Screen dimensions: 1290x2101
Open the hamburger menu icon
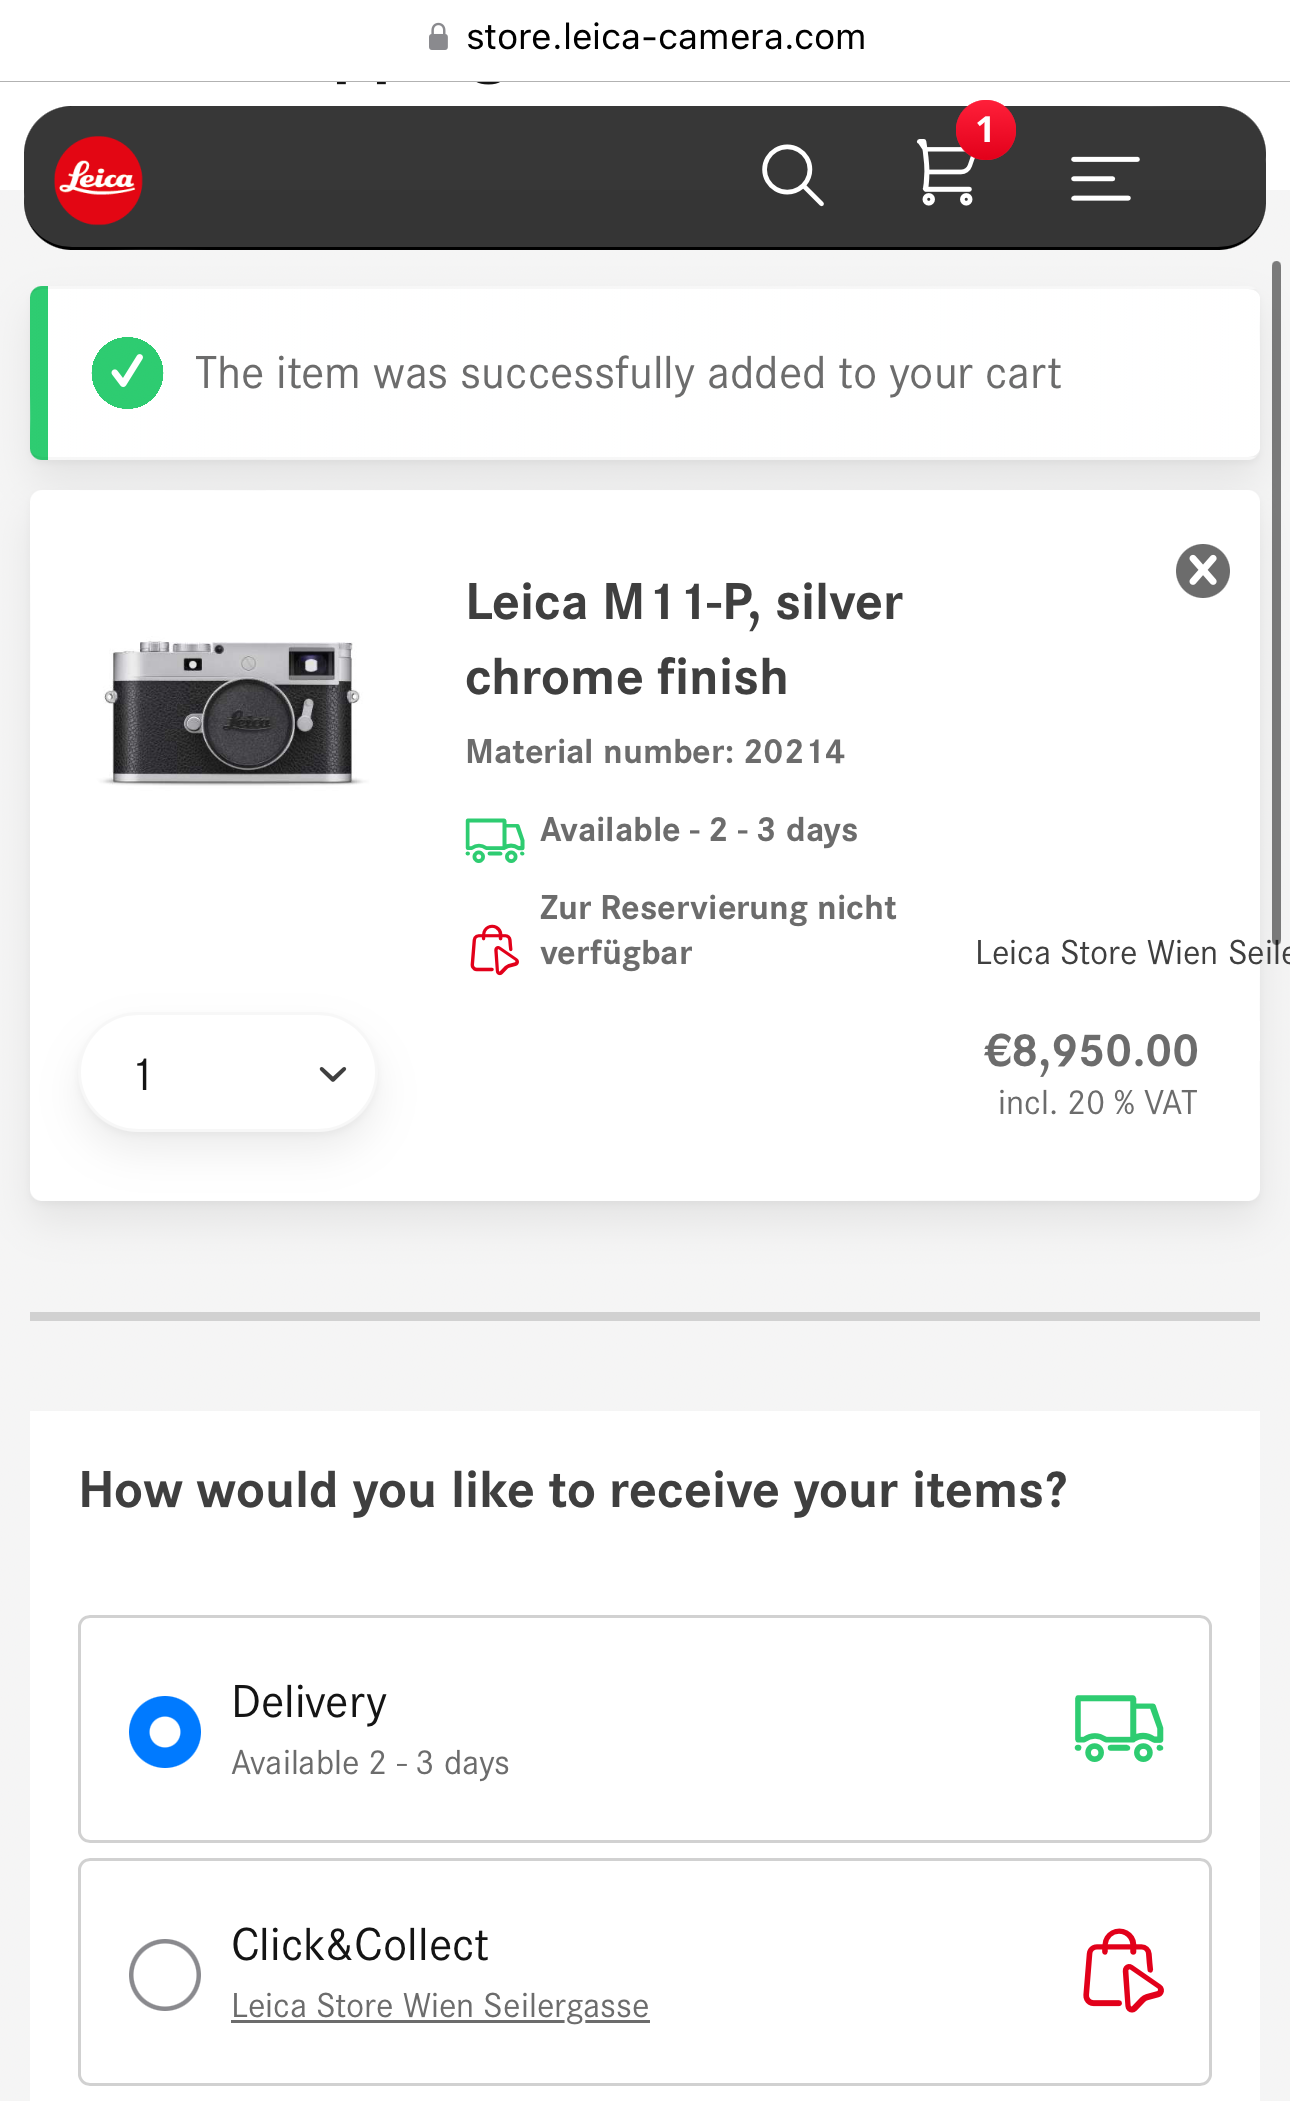1104,178
